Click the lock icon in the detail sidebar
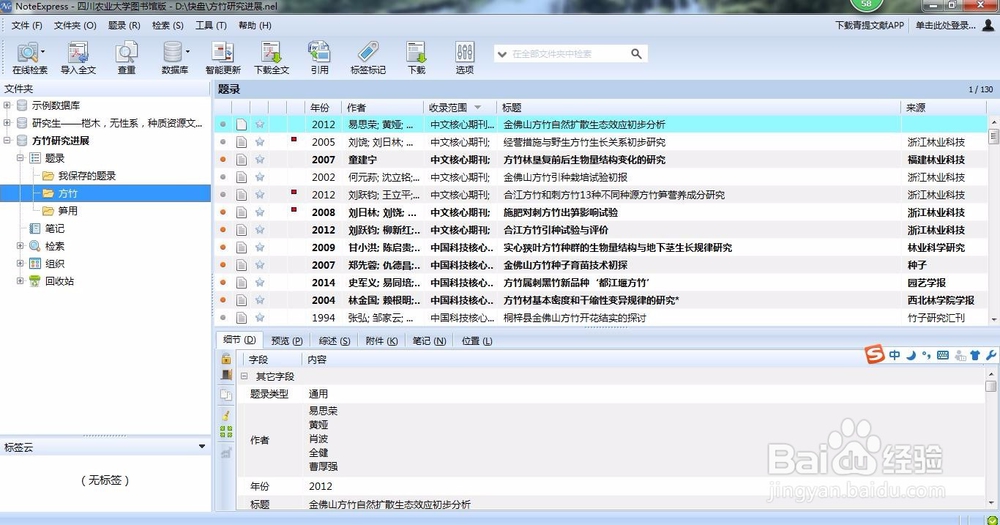This screenshot has width=1000, height=525. pyautogui.click(x=226, y=359)
